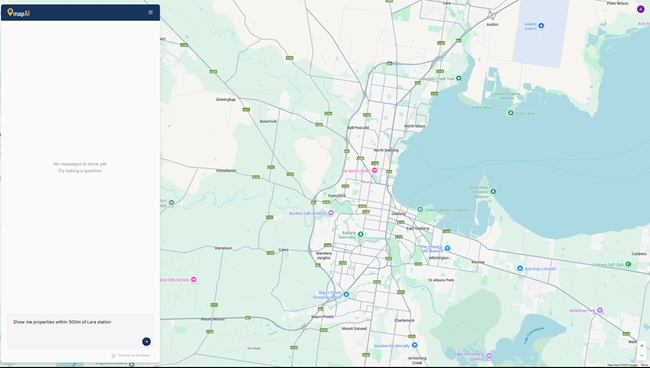Click the Geelong city label
This screenshot has width=650, height=368.
pyautogui.click(x=398, y=214)
